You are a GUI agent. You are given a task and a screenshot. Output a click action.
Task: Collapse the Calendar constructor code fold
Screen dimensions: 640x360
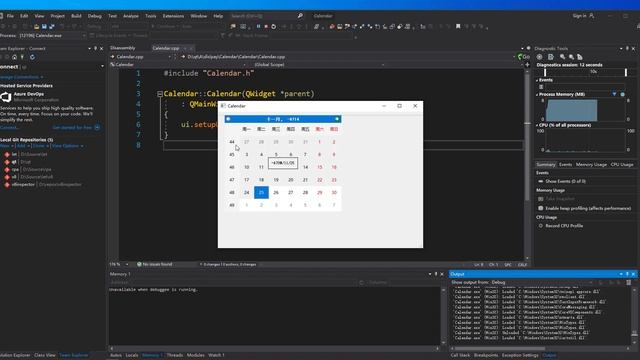pyautogui.click(x=160, y=94)
